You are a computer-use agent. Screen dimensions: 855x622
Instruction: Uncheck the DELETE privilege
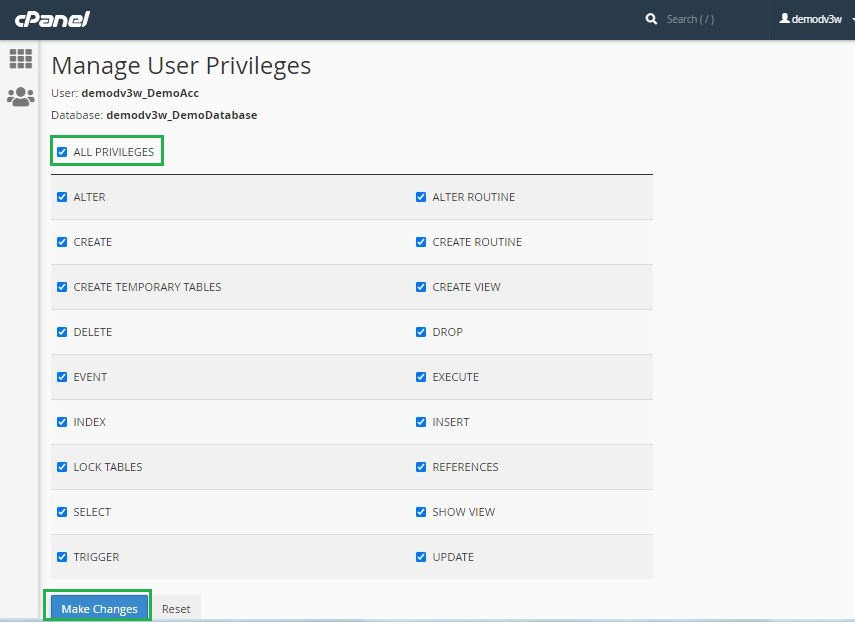click(62, 332)
